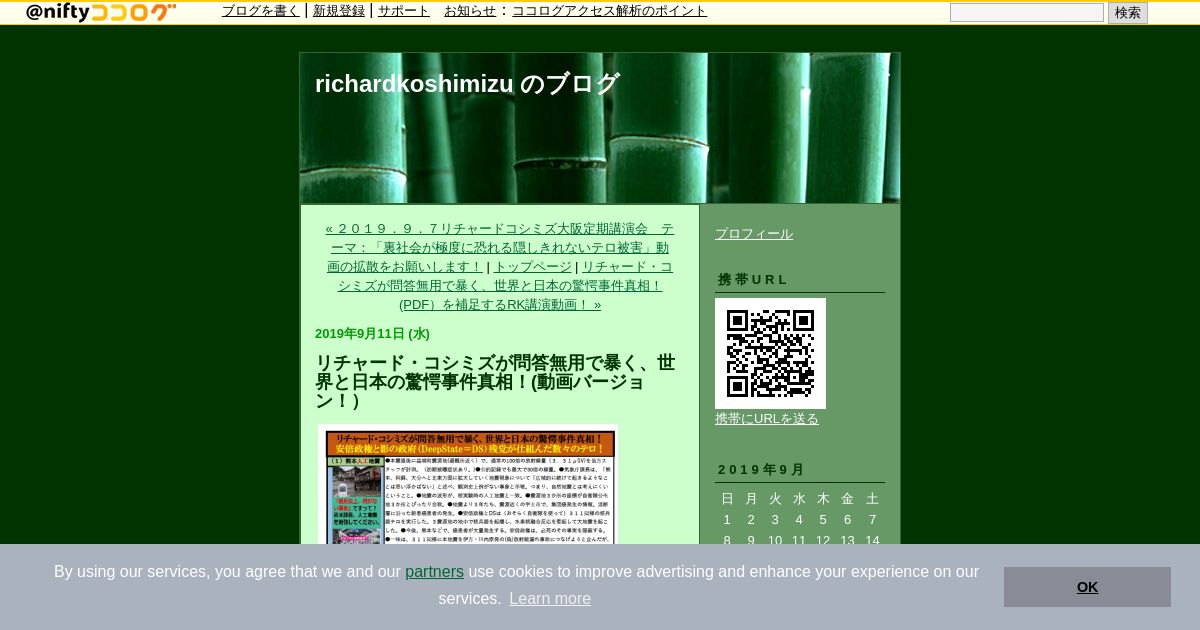The height and width of the screenshot is (630, 1200).
Task: Open the プロフィール link
Action: (754, 234)
